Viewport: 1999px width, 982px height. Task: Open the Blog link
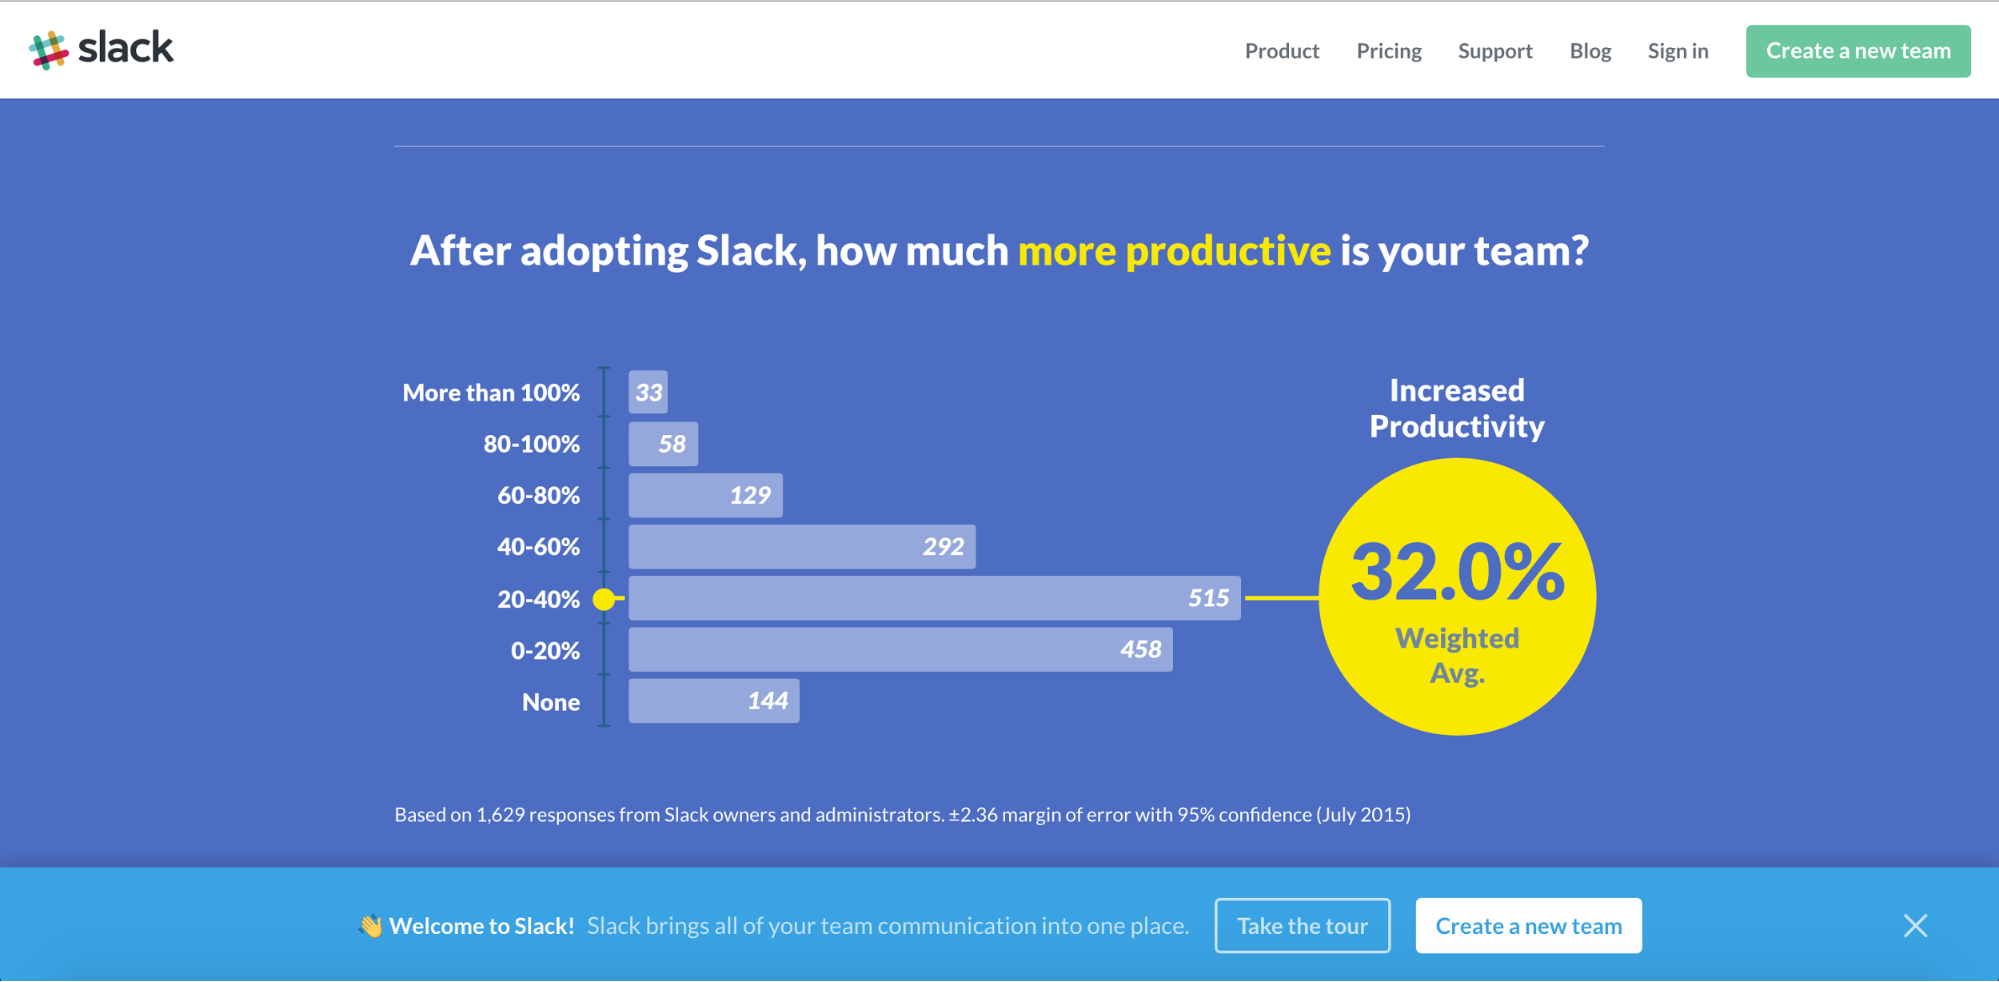pos(1590,51)
